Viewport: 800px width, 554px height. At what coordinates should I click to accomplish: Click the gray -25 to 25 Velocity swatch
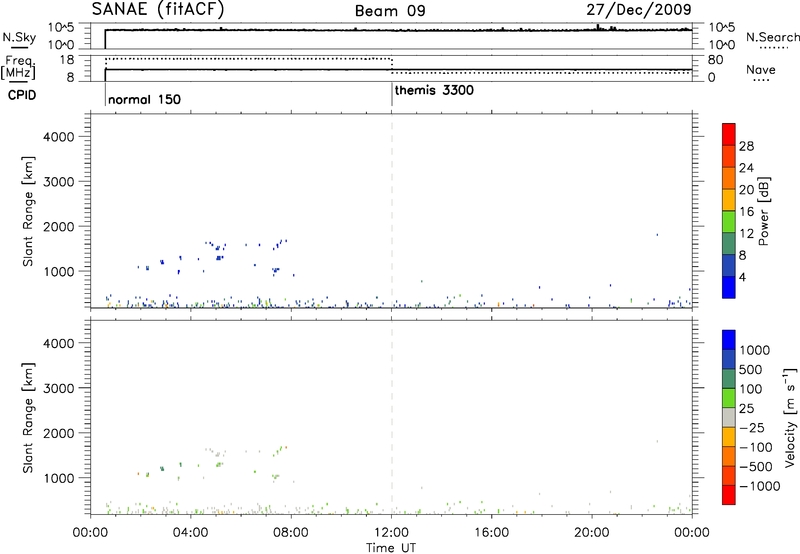729,417
